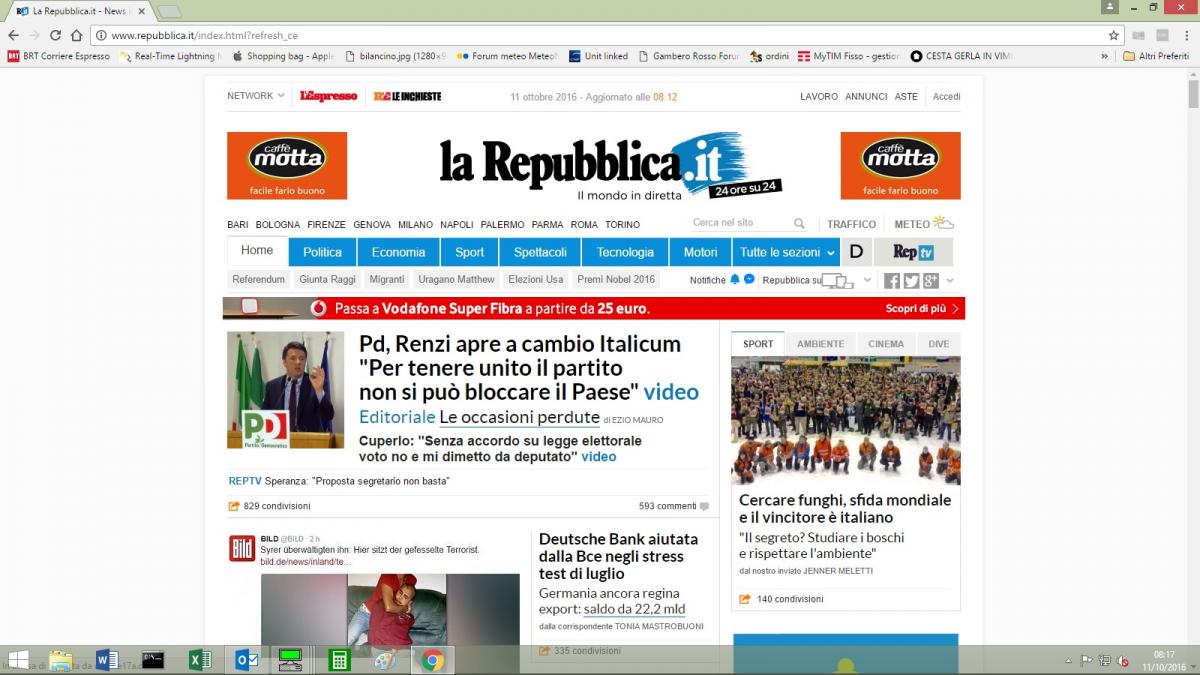This screenshot has height=675, width=1200.
Task: Click the BILD logo in the tweet
Action: point(242,548)
